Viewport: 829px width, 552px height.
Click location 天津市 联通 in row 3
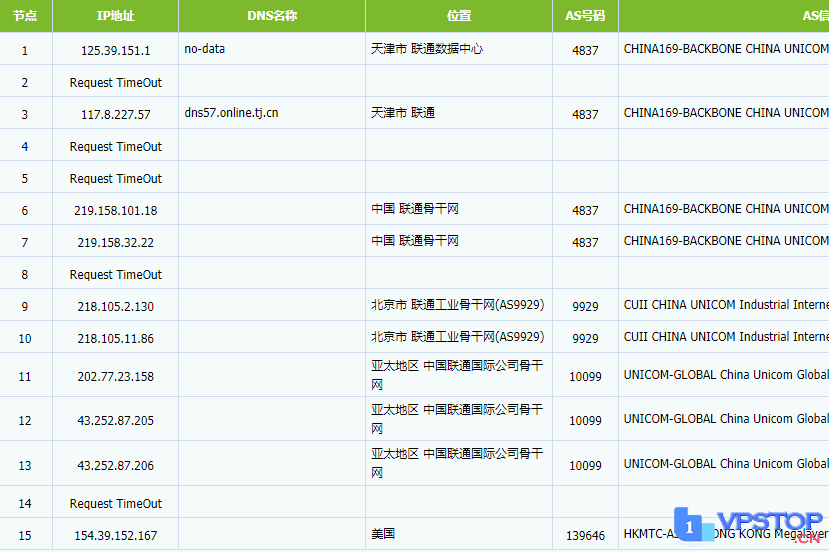(x=403, y=113)
